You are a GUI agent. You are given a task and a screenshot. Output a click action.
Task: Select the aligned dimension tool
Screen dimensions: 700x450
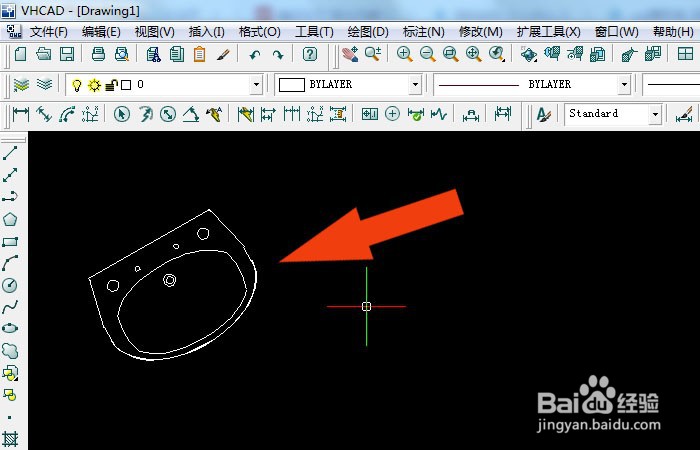(44, 114)
